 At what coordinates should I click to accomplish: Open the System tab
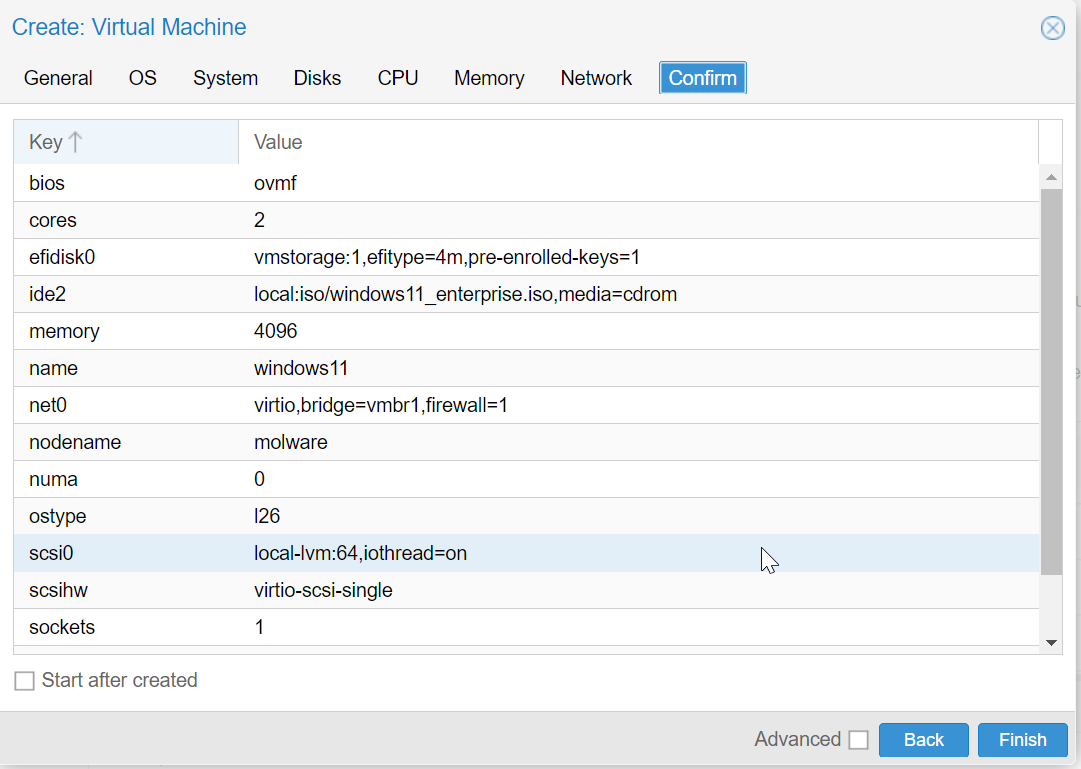[x=225, y=78]
